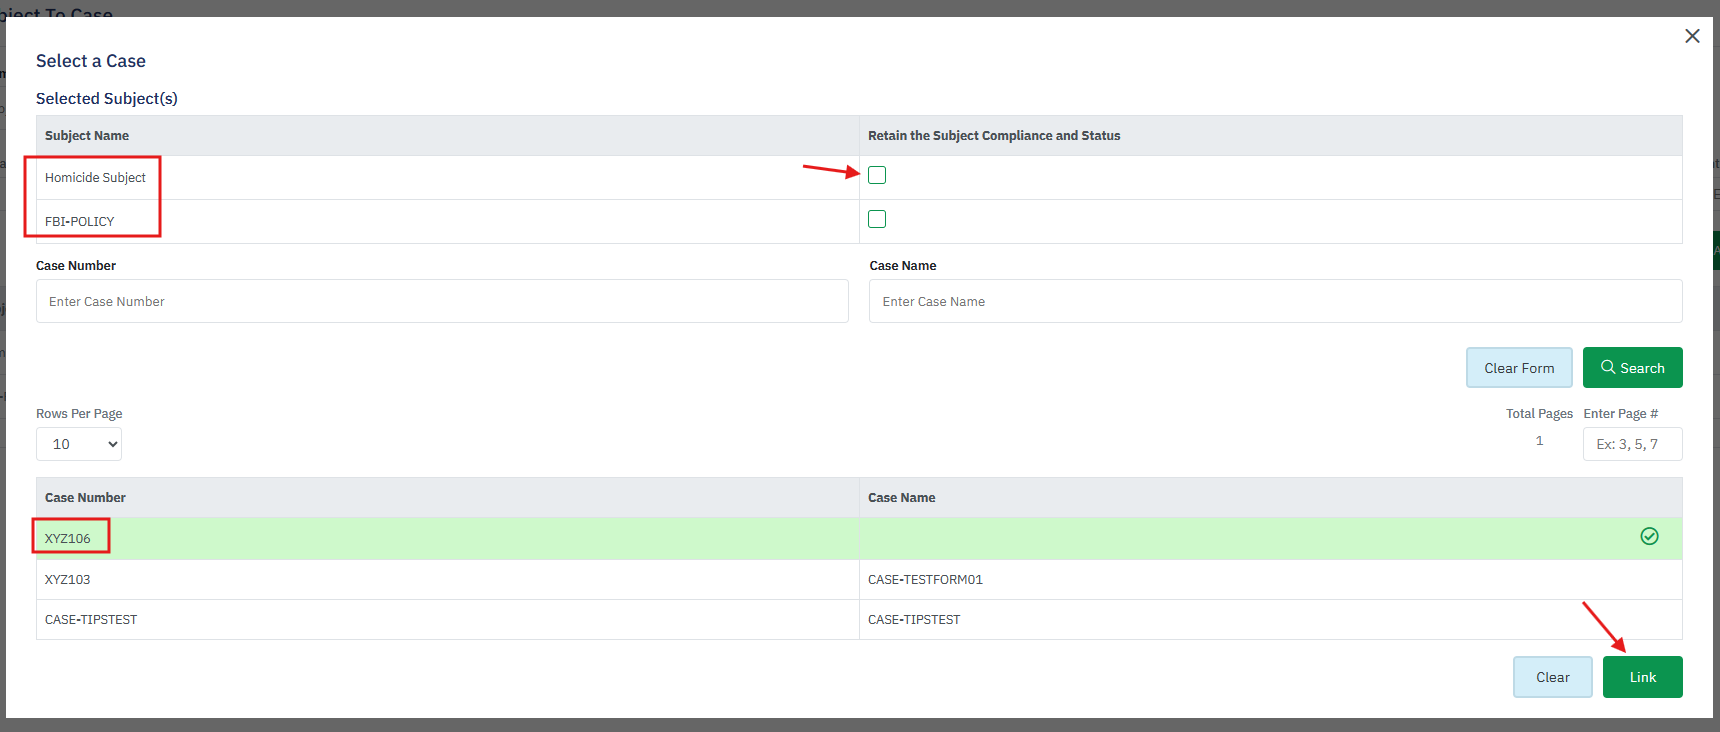The width and height of the screenshot is (1720, 732).
Task: Click the green checkmark icon on XYZ106 row
Action: click(x=1649, y=537)
